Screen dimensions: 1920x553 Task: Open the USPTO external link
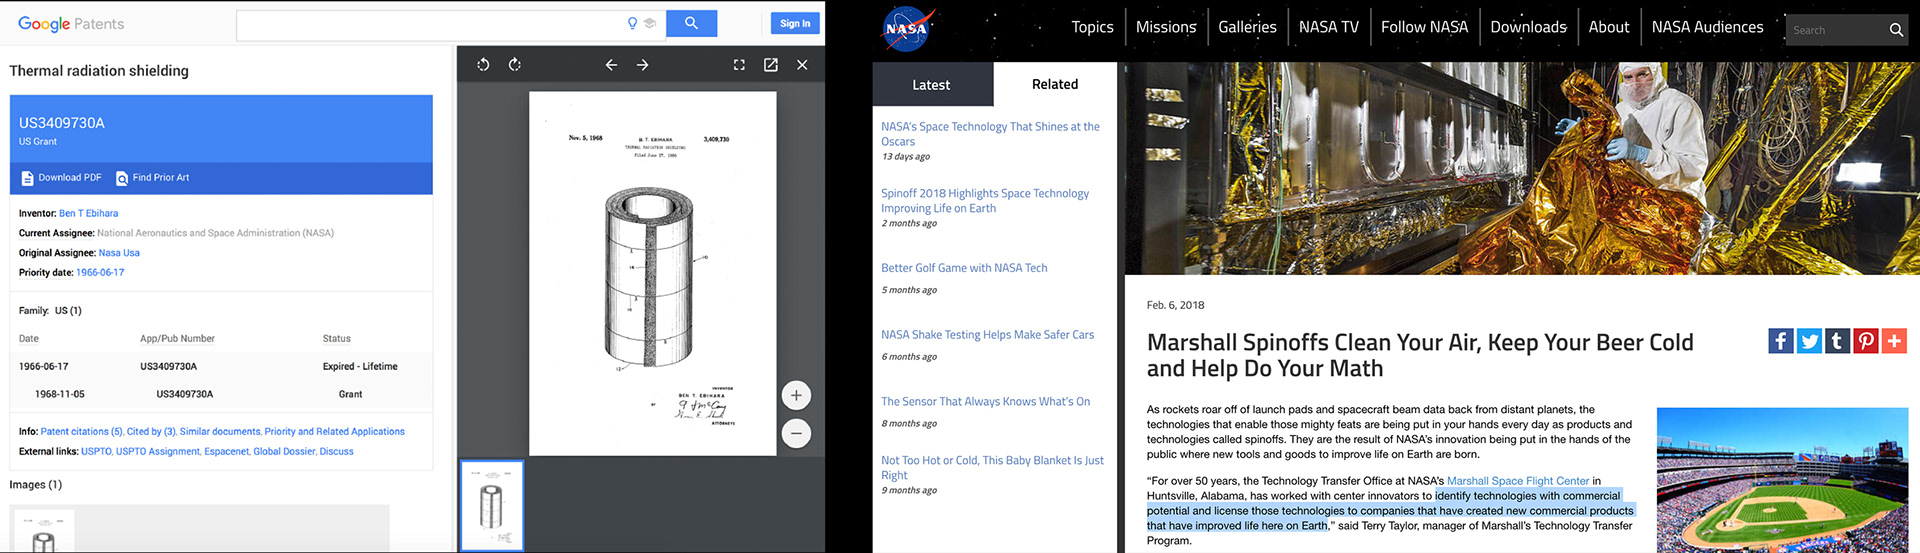(x=96, y=452)
